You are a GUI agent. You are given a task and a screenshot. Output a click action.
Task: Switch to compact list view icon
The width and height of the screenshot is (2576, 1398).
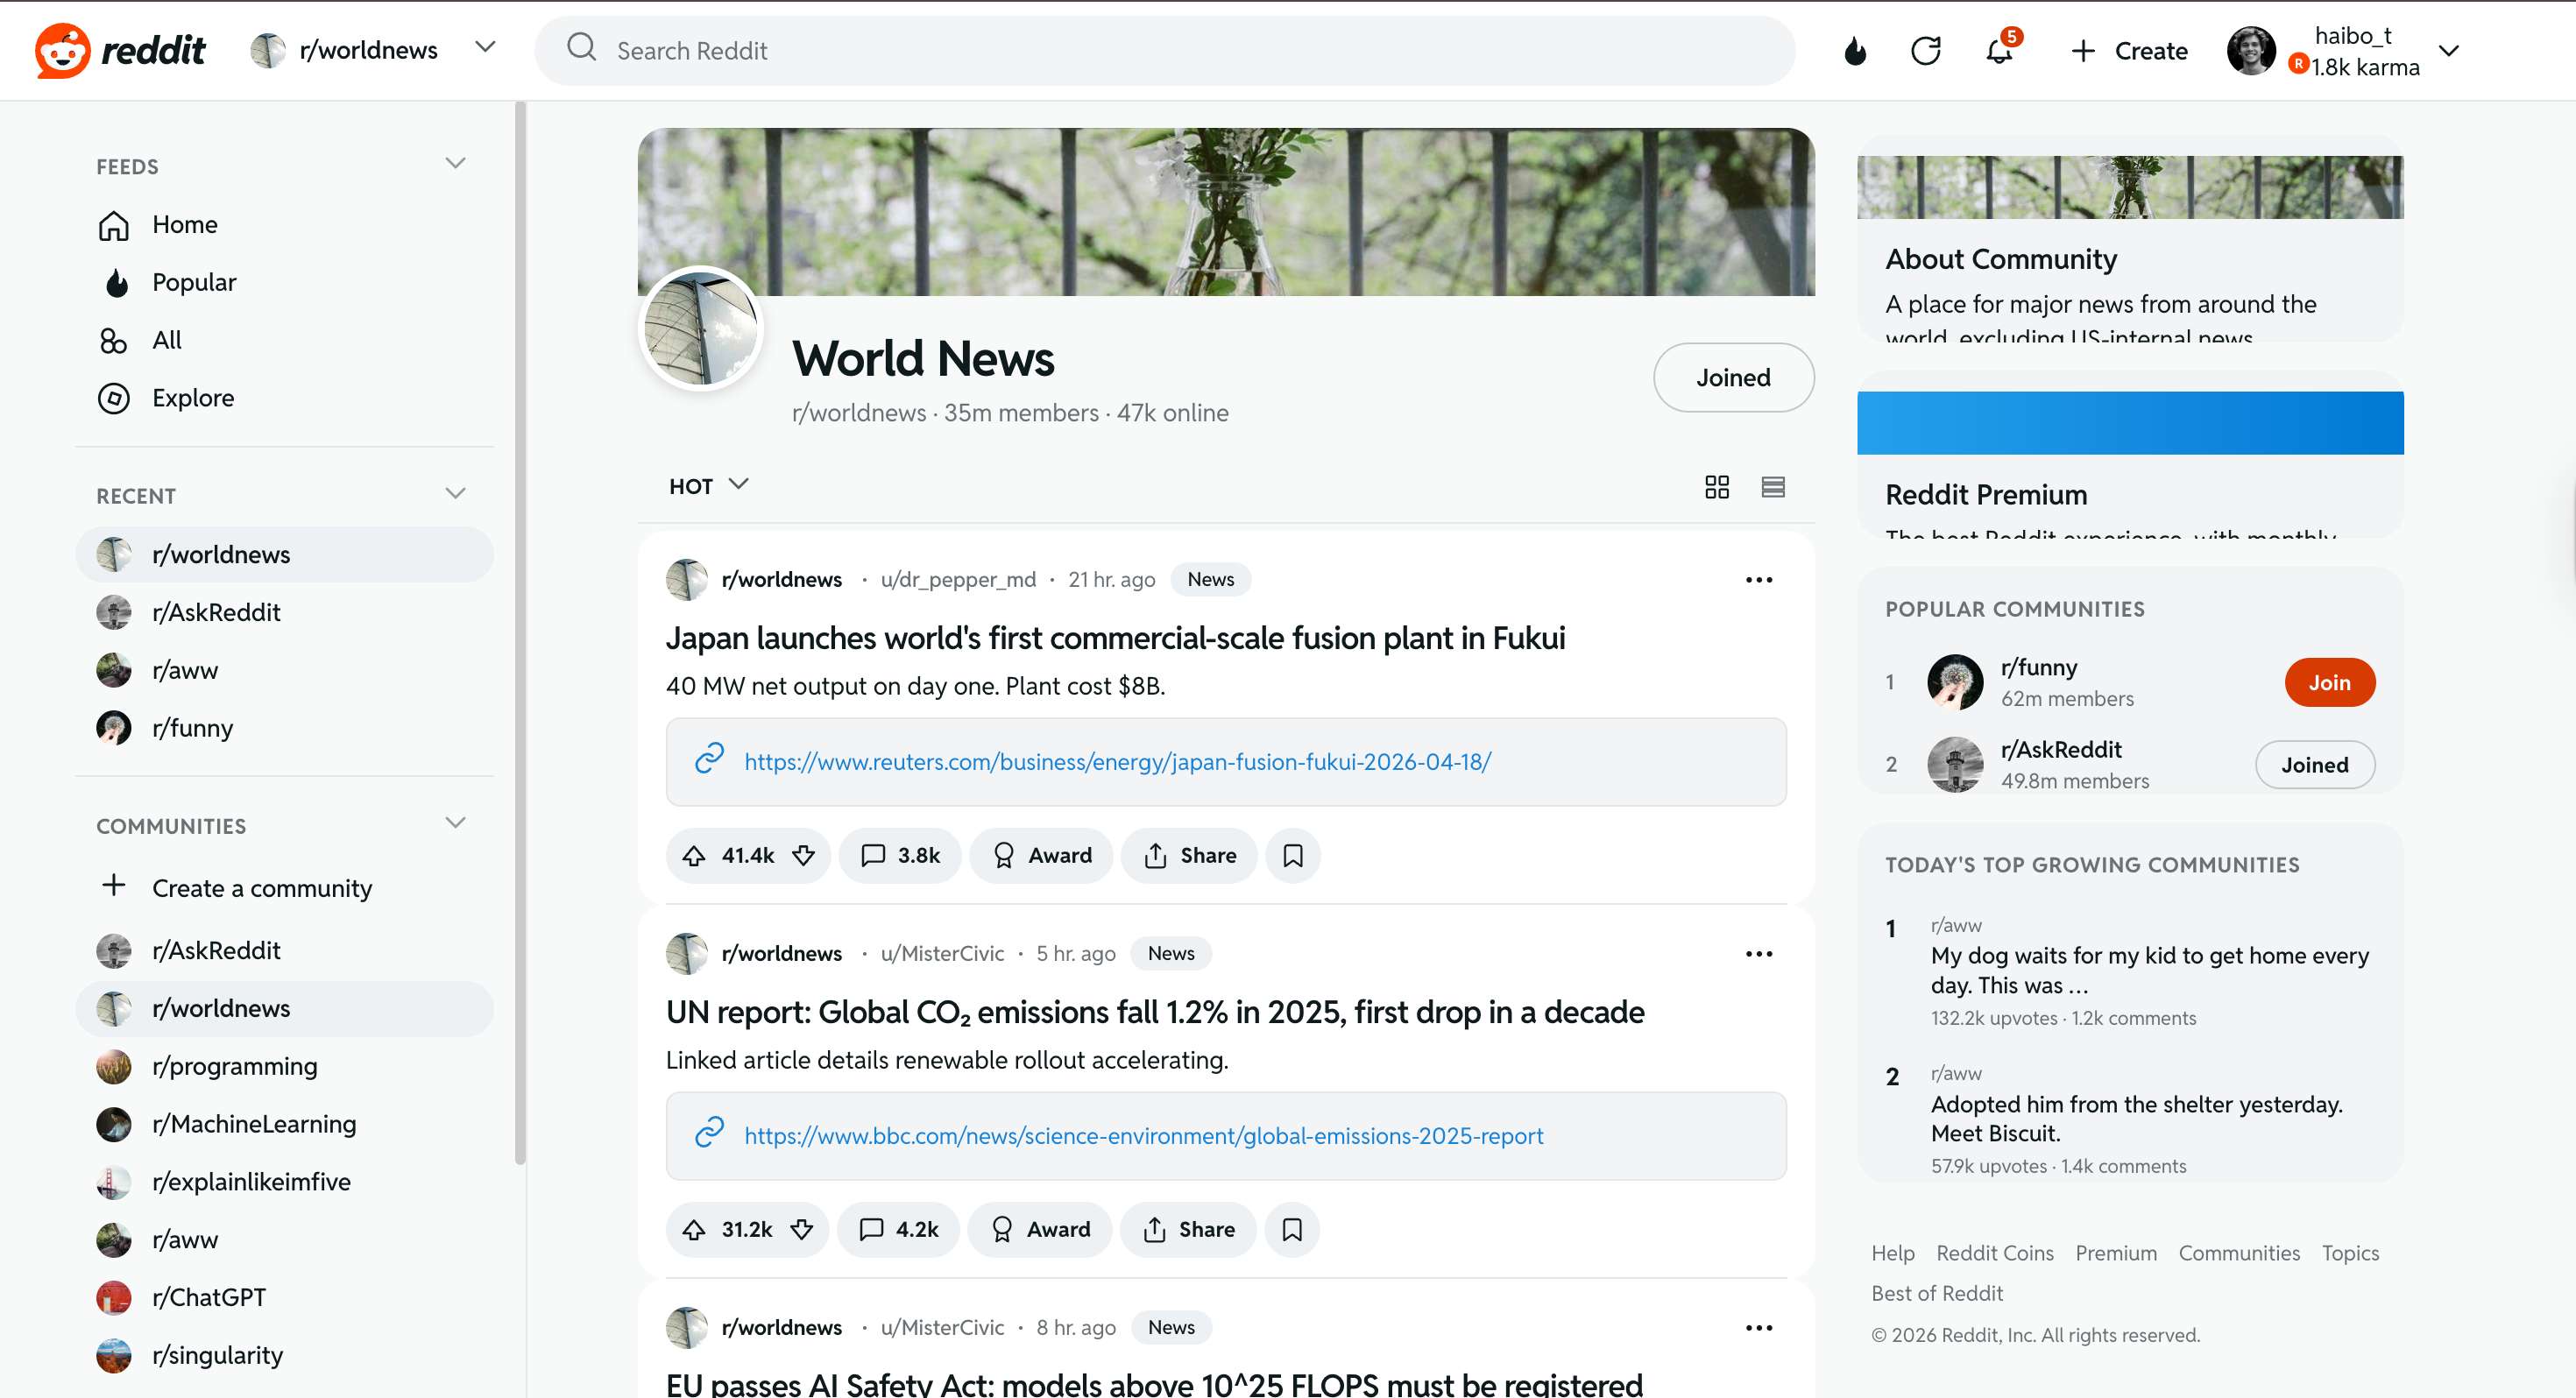(x=1772, y=486)
